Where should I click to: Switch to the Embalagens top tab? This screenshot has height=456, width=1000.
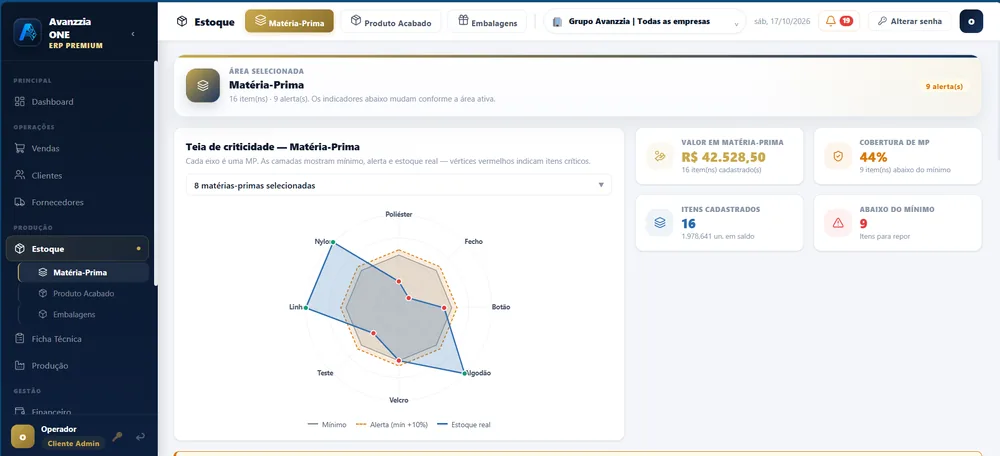pyautogui.click(x=487, y=21)
